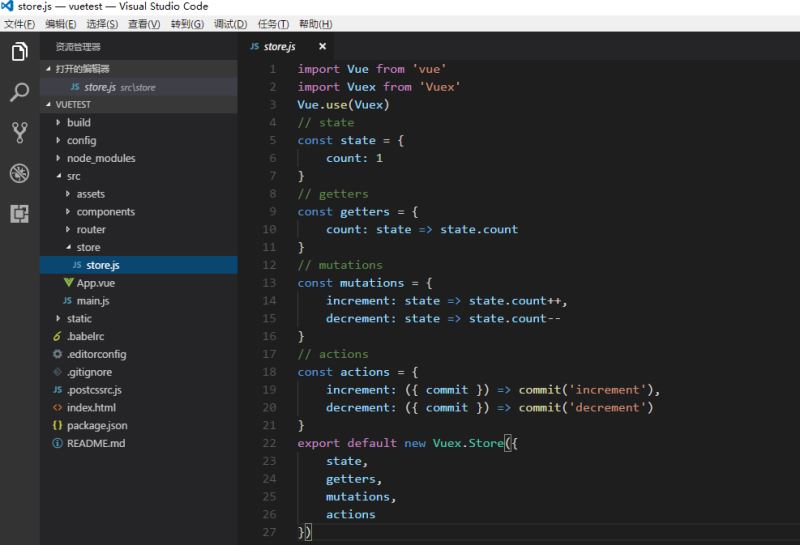This screenshot has height=545, width=800.
Task: Click the '// getters' comment line
Action: tap(333, 194)
